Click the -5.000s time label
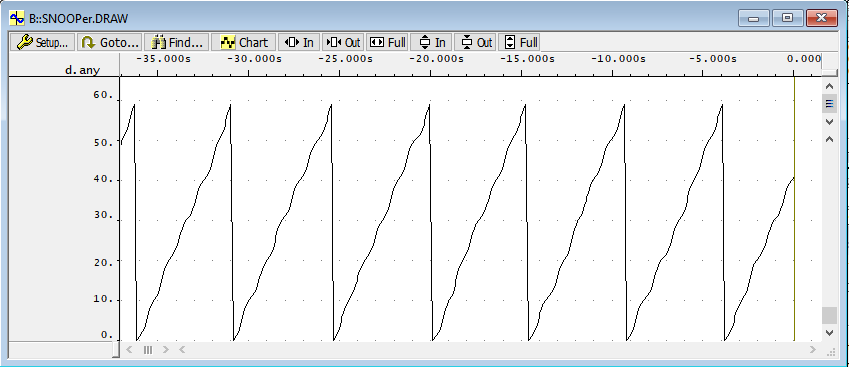This screenshot has width=849, height=367. 713,58
